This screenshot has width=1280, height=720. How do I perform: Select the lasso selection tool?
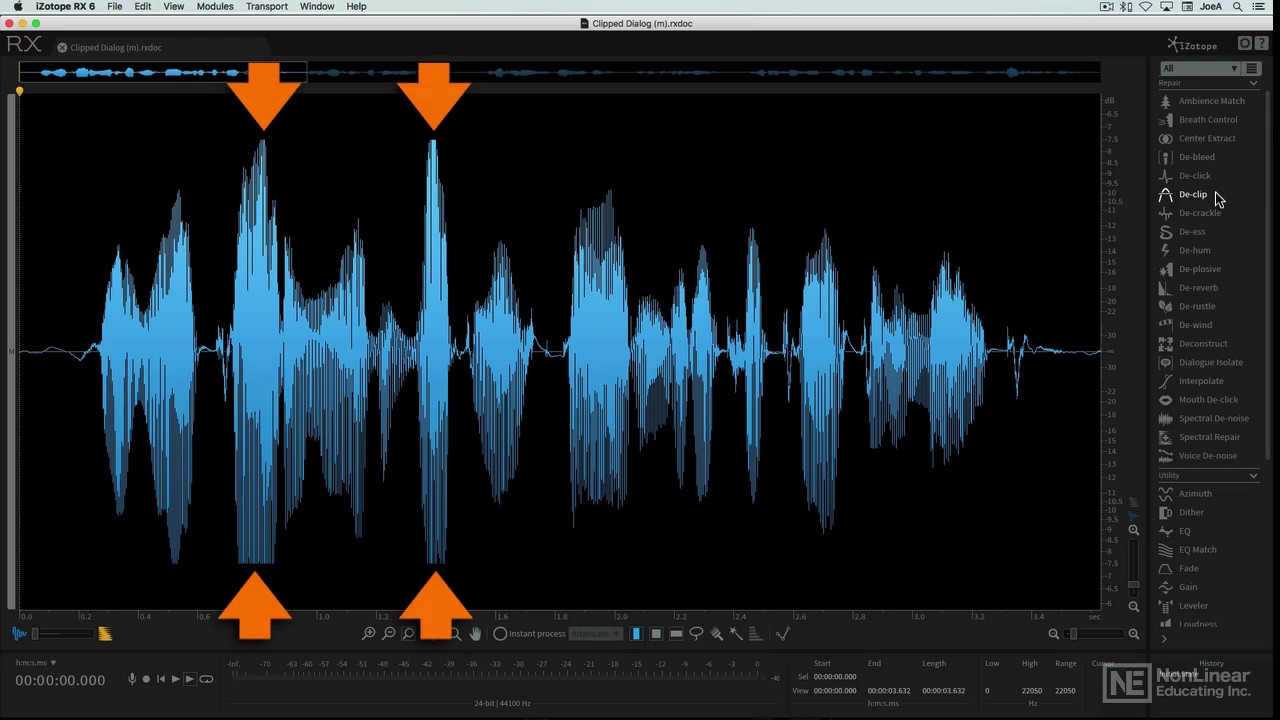click(x=696, y=634)
